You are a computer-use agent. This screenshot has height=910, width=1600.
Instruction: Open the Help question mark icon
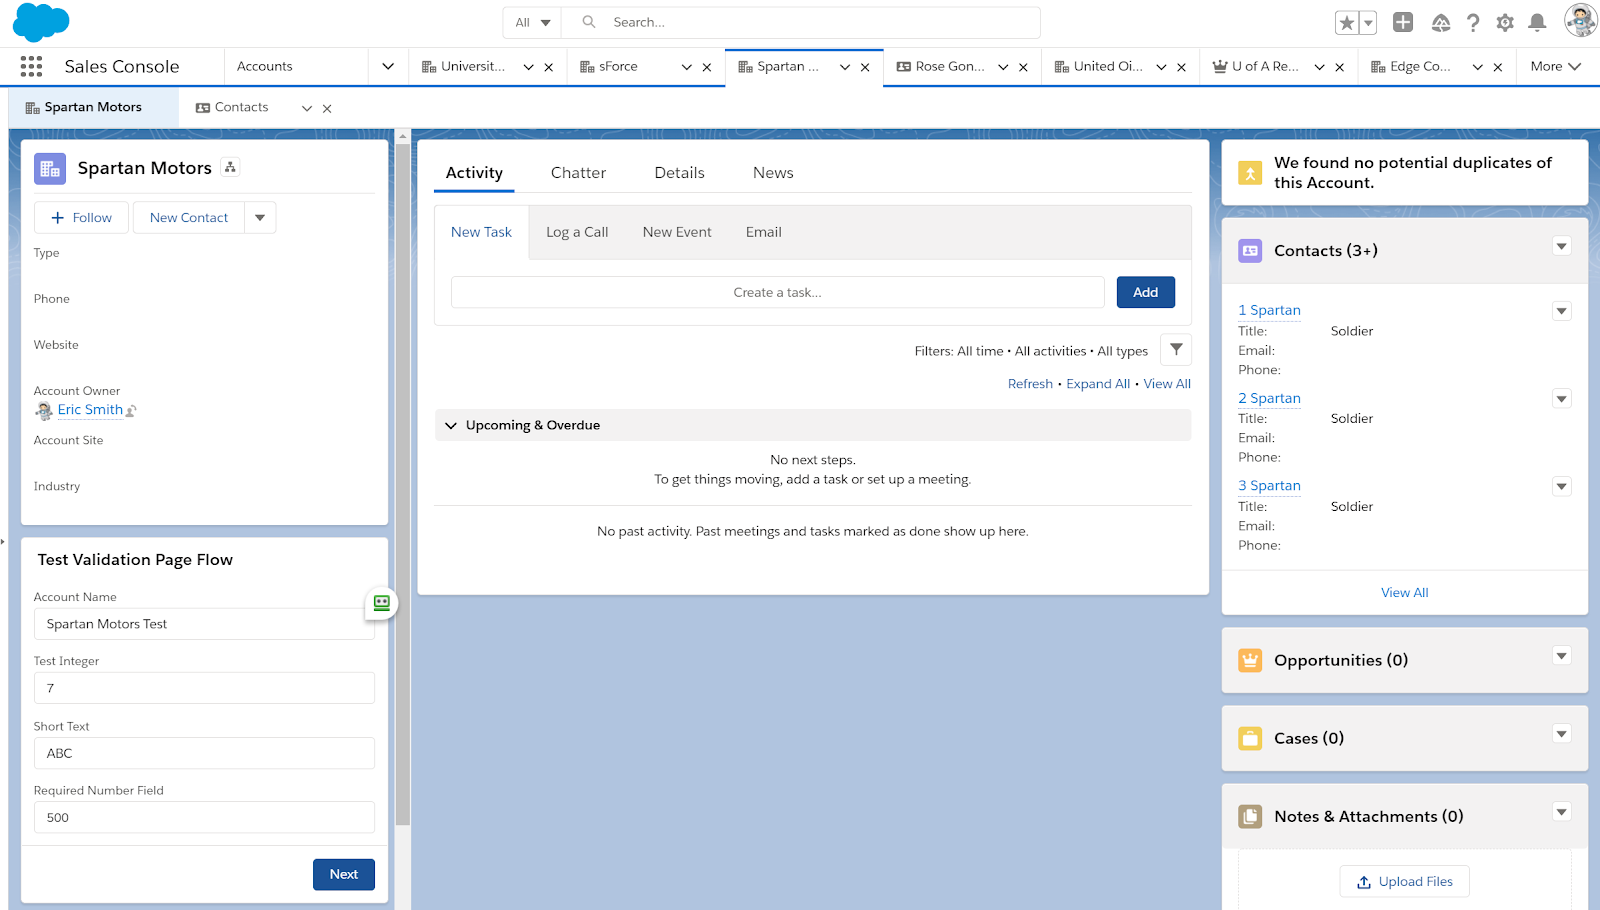click(1473, 22)
